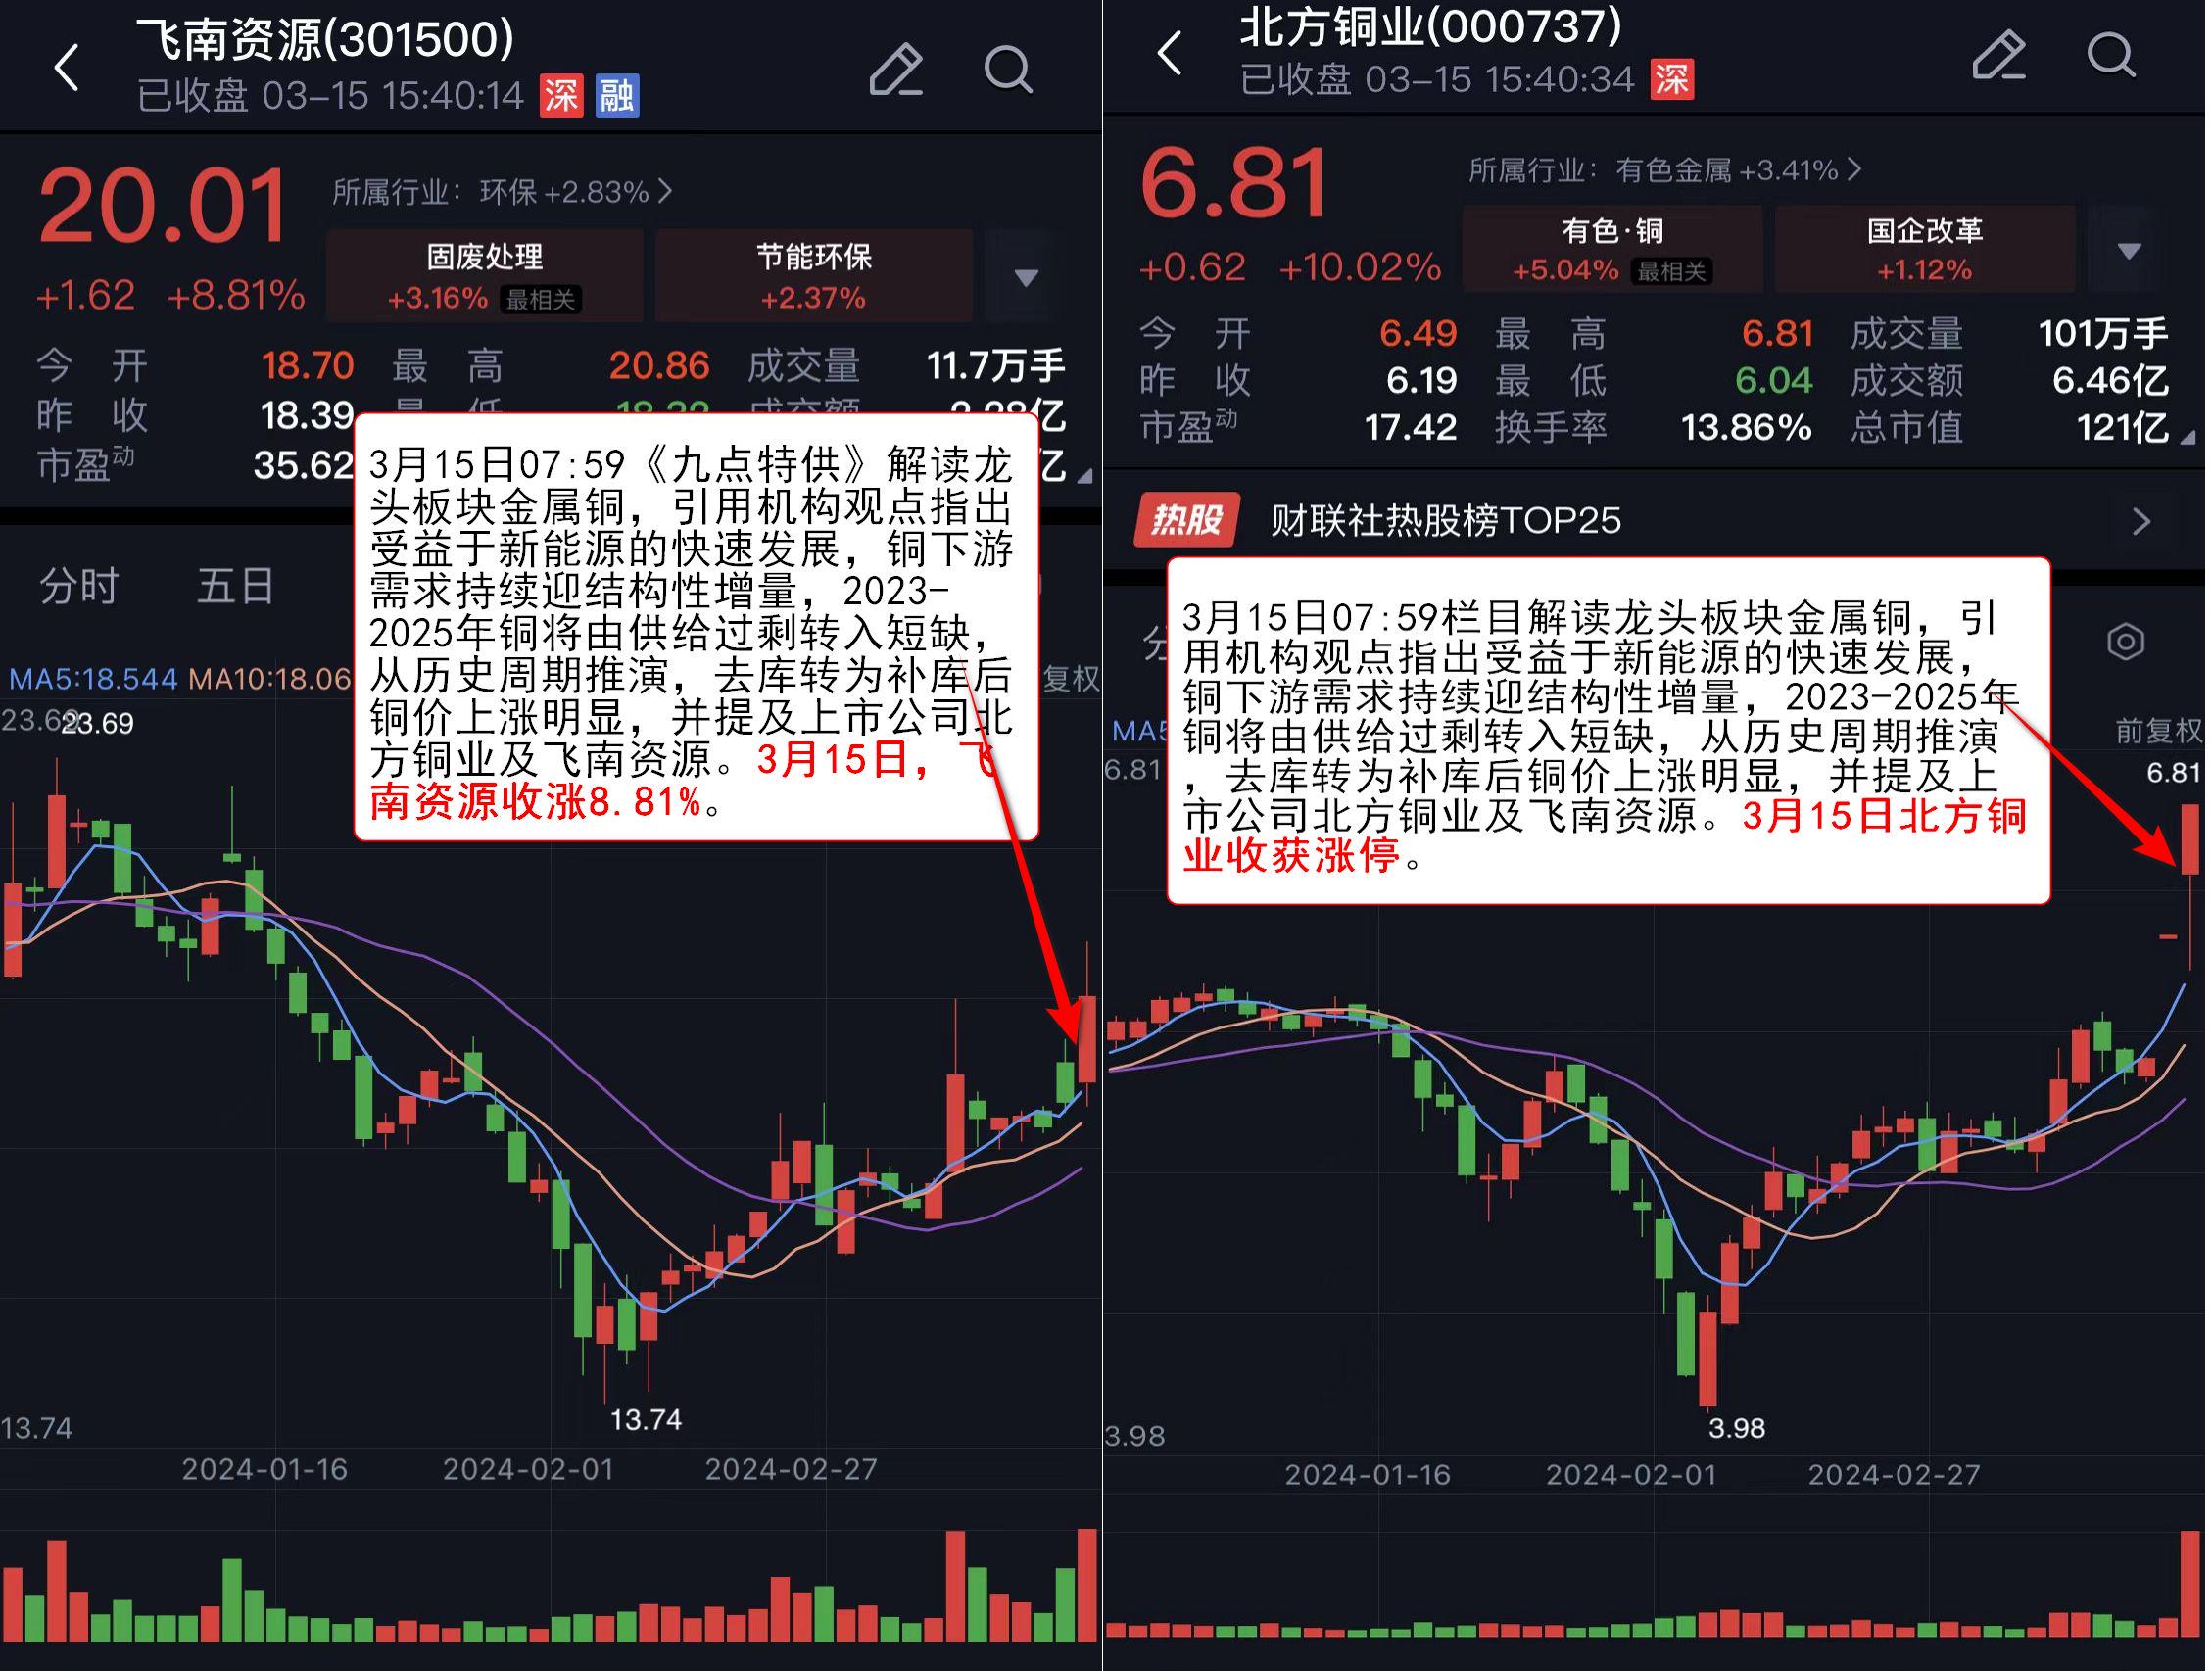Open search from 北方铜业 header
The height and width of the screenshot is (1671, 2212).
click(2111, 54)
